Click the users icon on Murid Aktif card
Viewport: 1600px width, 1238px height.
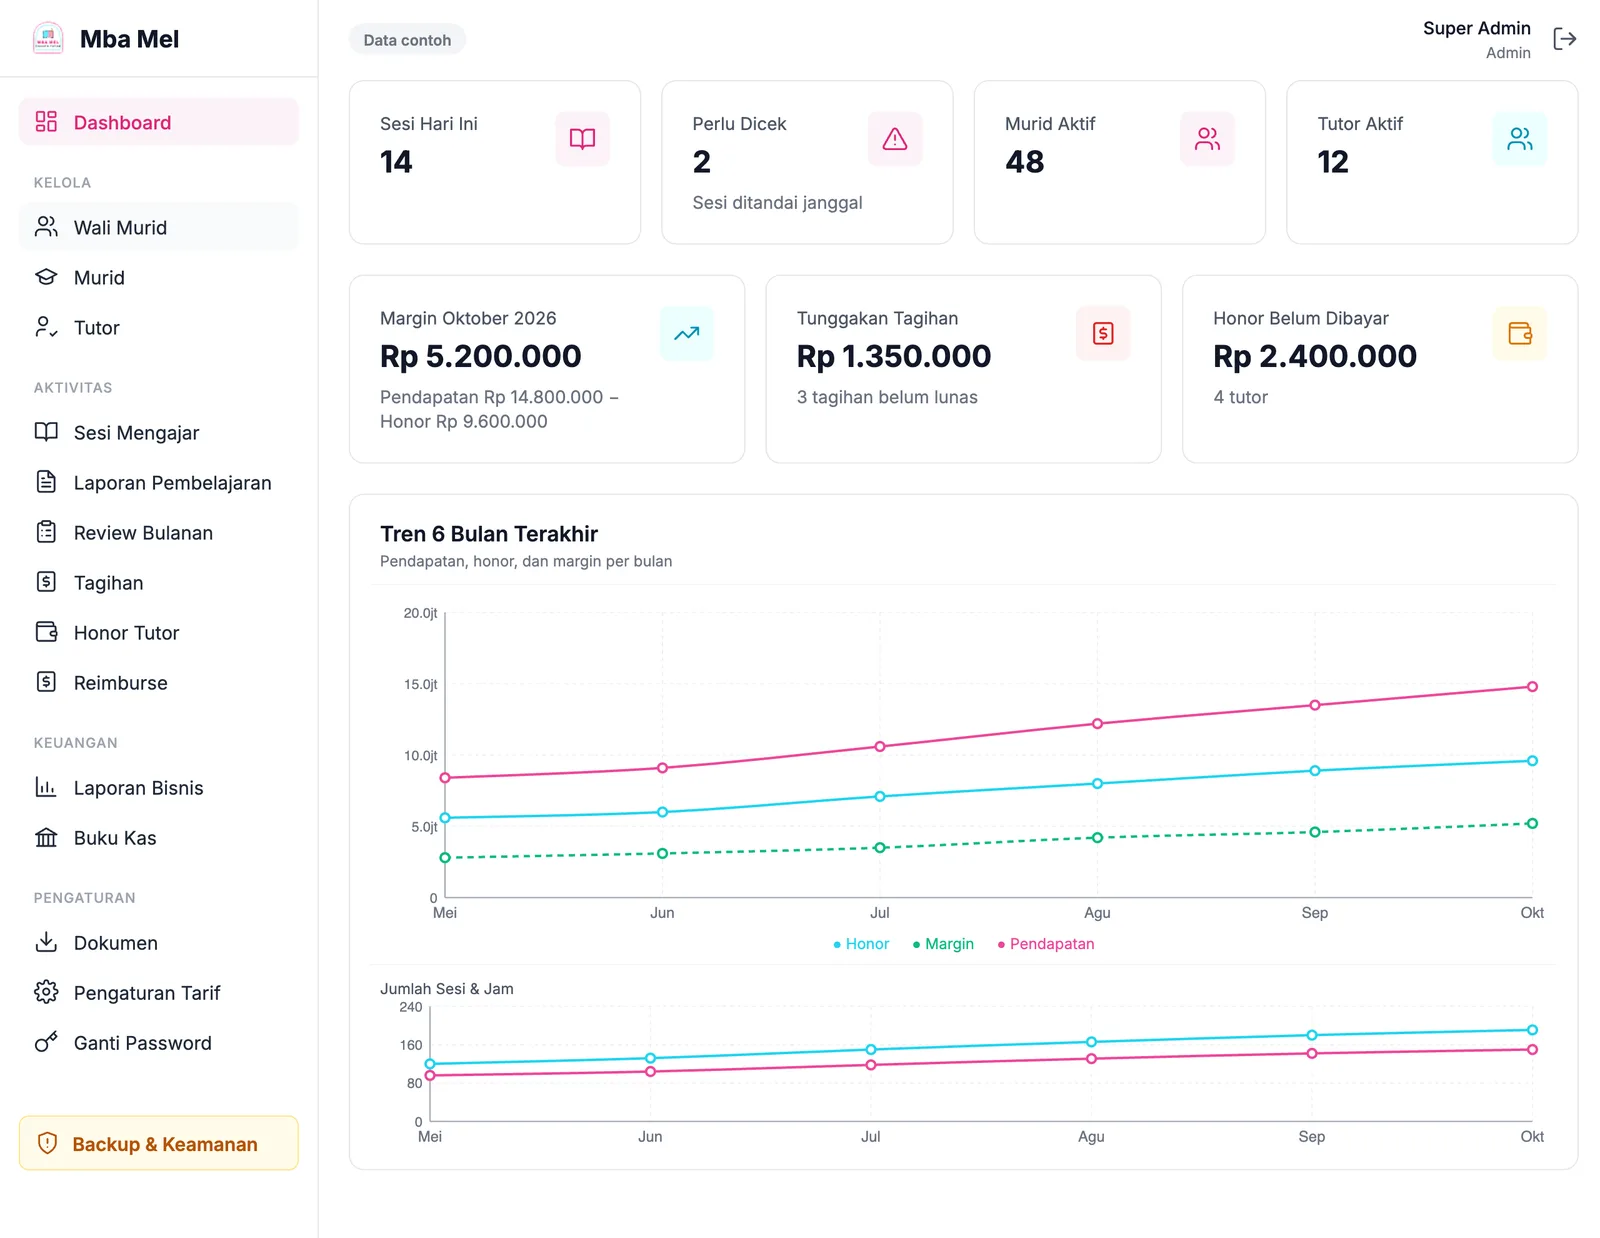pos(1208,139)
